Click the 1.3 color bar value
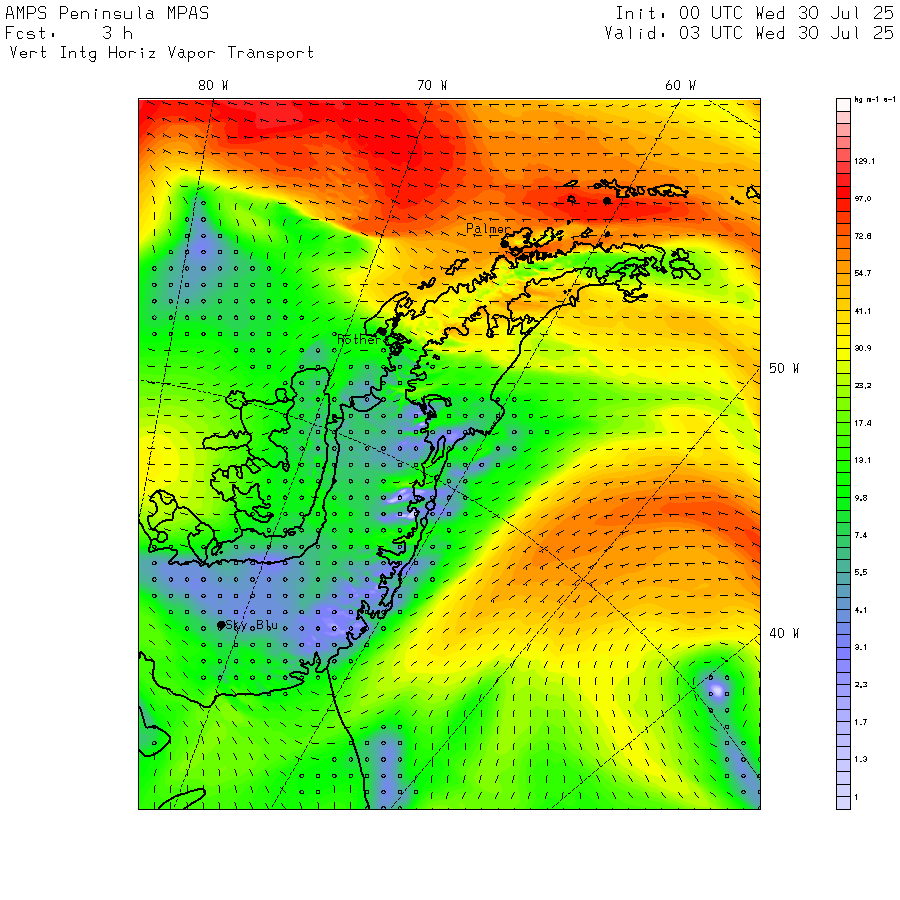Screen dimensions: 900x900 coord(861,759)
